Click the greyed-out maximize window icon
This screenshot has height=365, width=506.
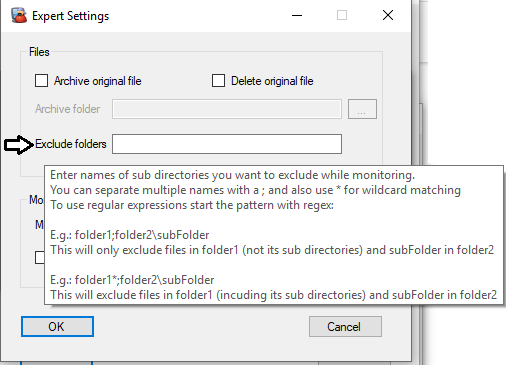[x=342, y=15]
